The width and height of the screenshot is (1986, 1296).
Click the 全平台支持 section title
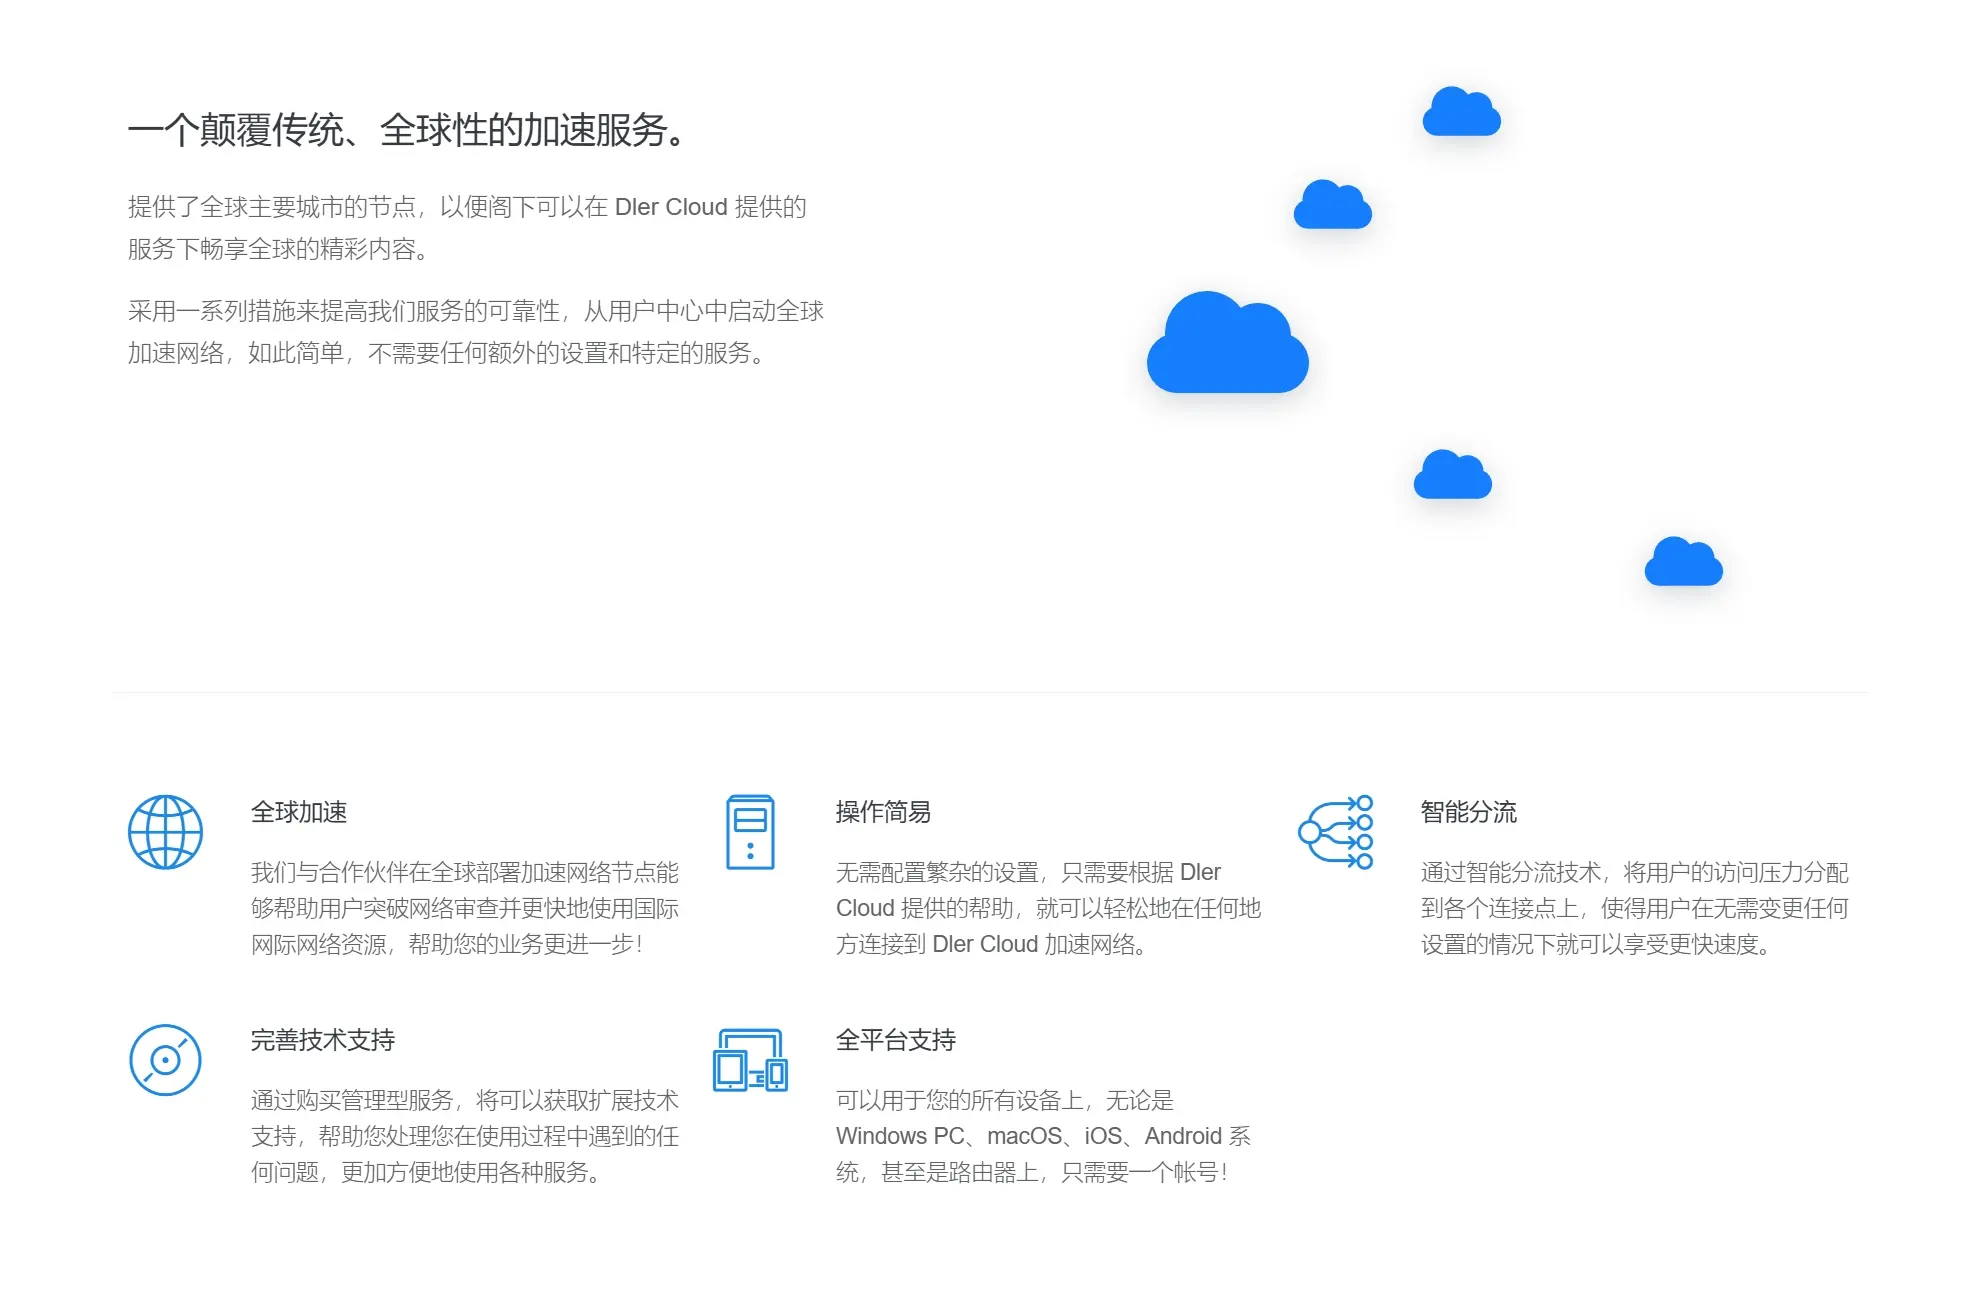coord(896,1041)
